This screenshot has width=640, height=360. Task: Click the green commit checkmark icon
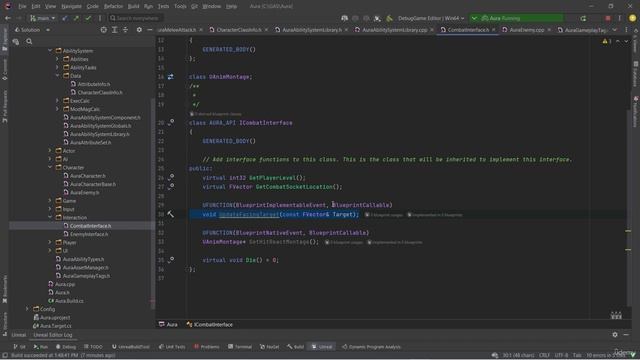pyautogui.click(x=88, y=18)
